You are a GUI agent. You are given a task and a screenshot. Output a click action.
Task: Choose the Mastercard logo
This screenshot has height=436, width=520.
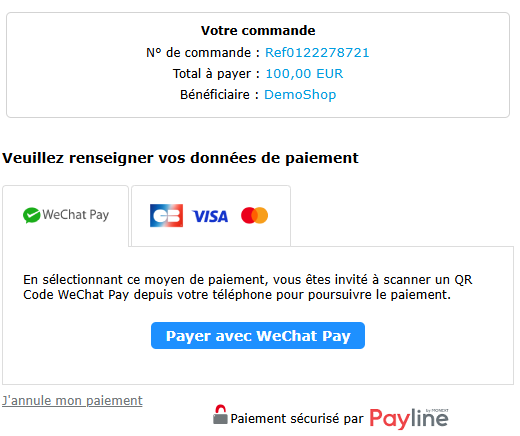(254, 215)
